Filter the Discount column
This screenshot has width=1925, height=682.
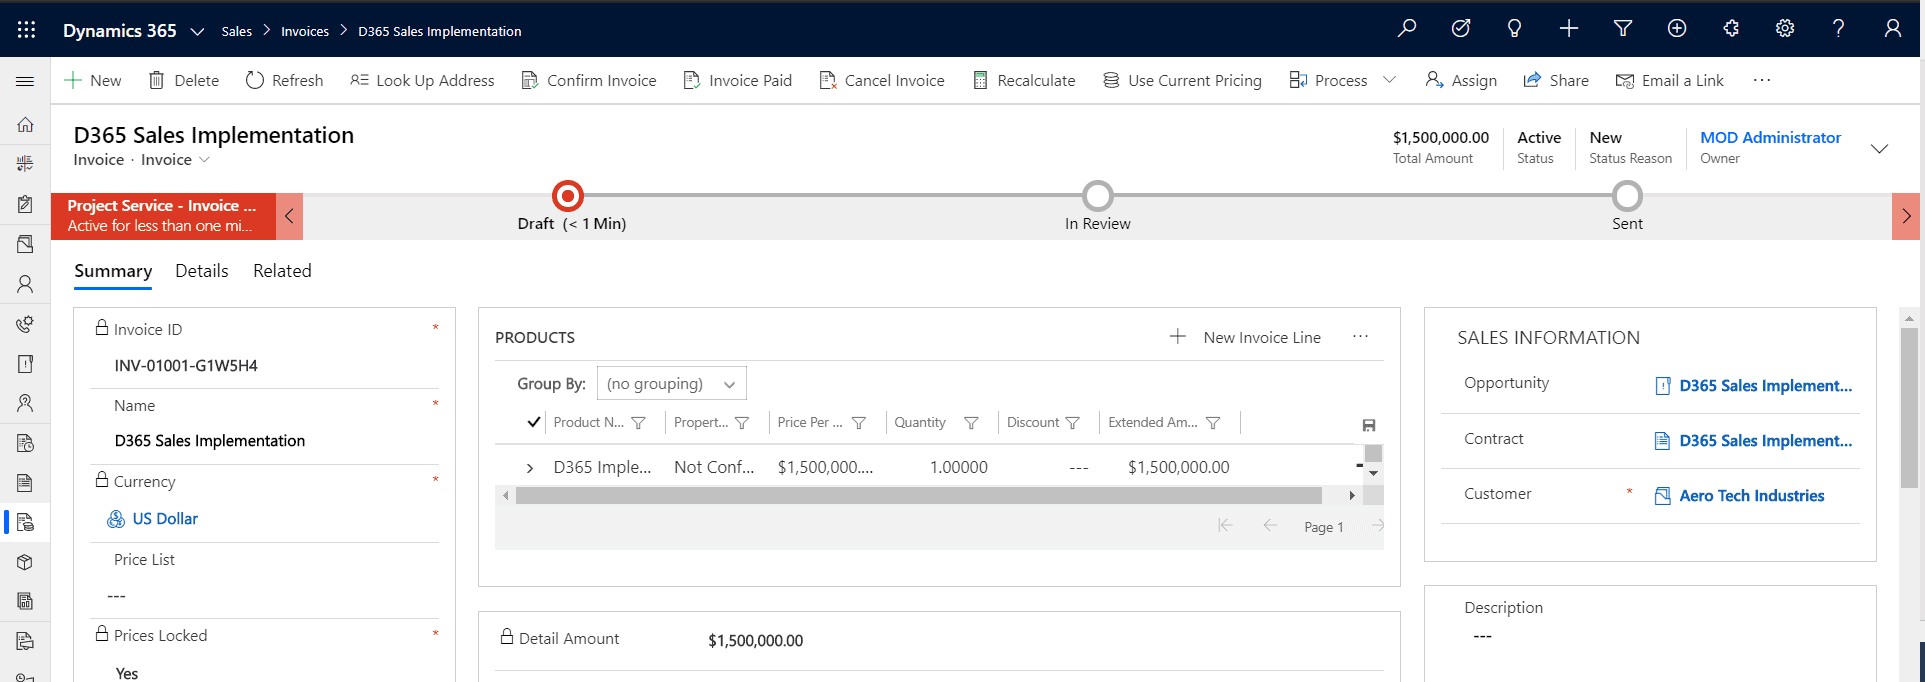tap(1072, 423)
